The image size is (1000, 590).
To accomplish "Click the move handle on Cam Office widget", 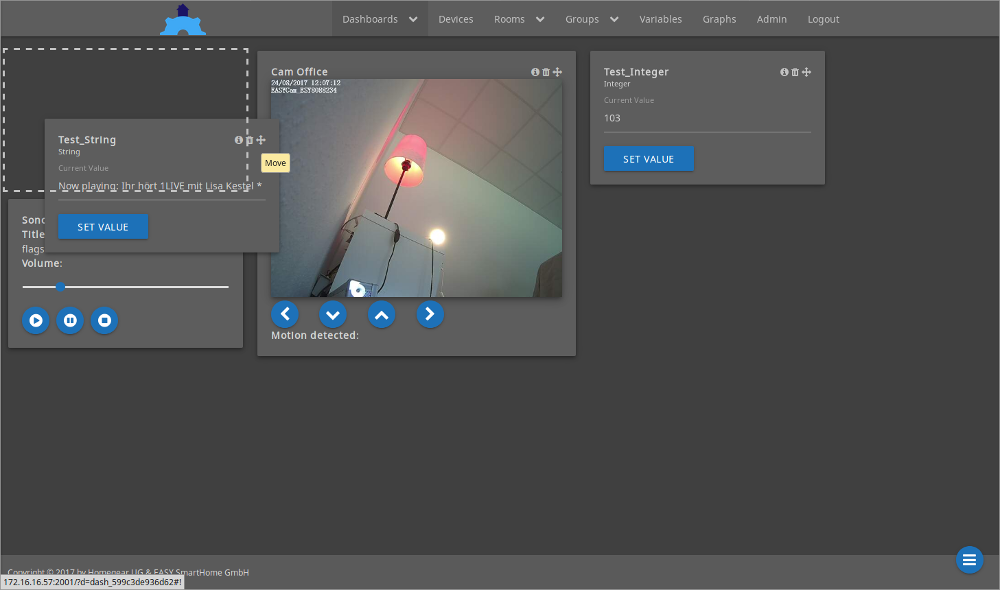I will 558,72.
